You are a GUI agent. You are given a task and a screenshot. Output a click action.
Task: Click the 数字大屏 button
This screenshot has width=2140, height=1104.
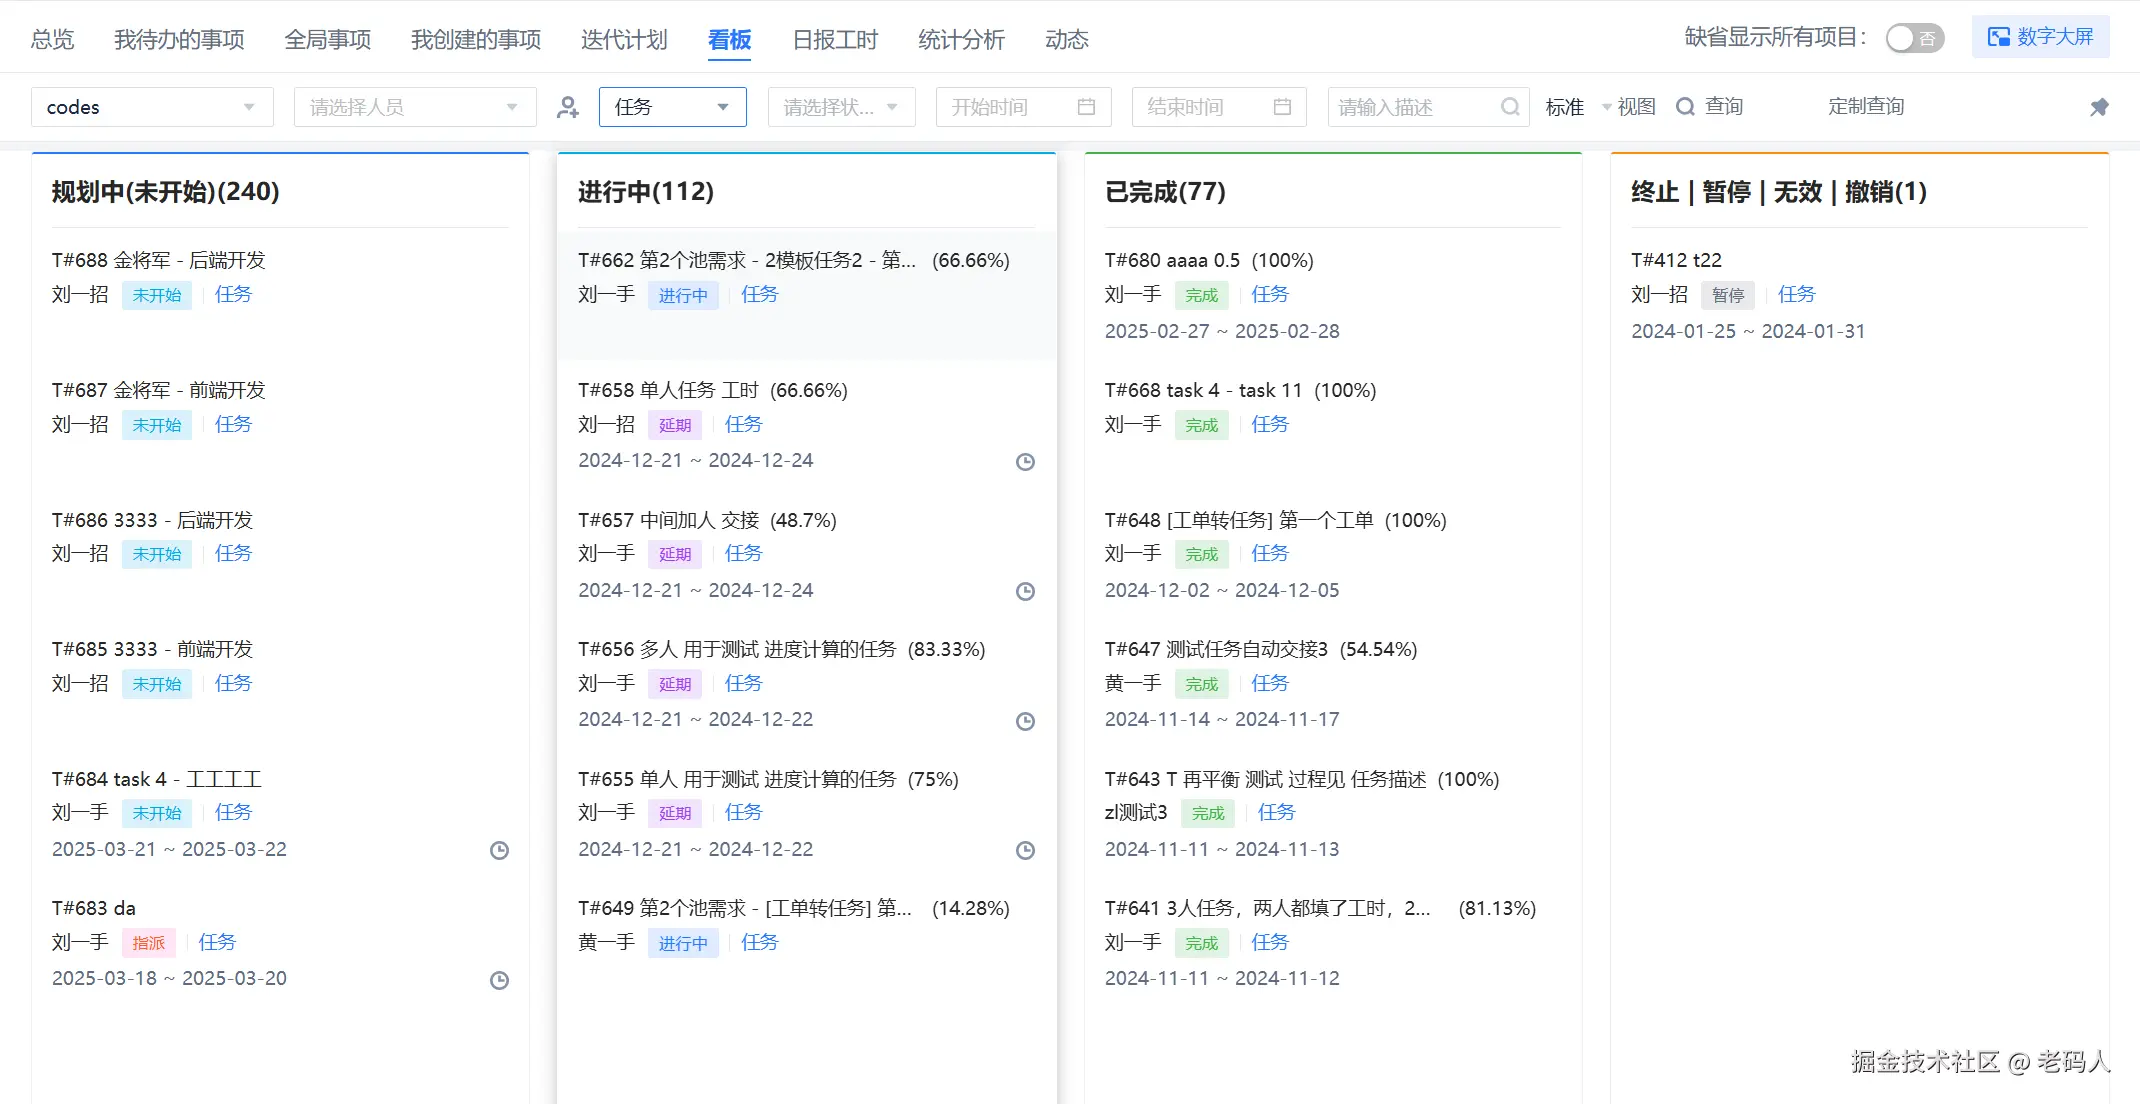click(2040, 37)
